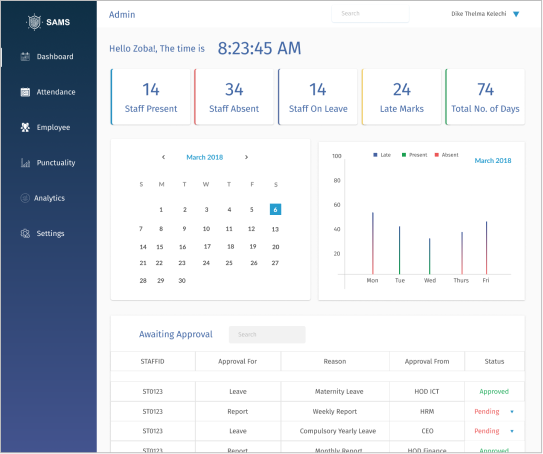Select day 6 highlighted in calendar

click(275, 210)
